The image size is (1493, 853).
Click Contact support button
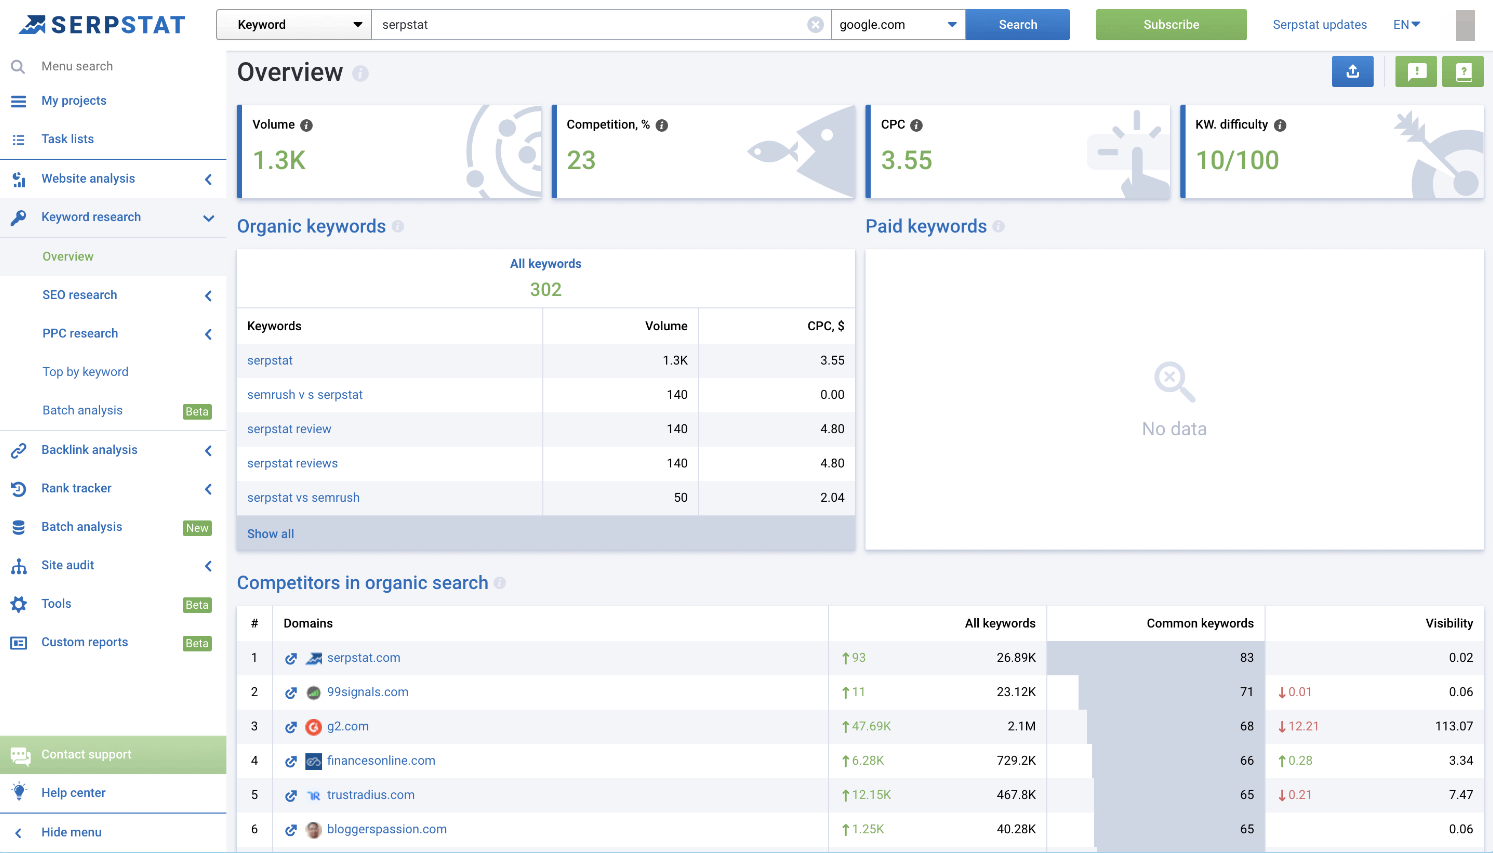[x=113, y=755]
